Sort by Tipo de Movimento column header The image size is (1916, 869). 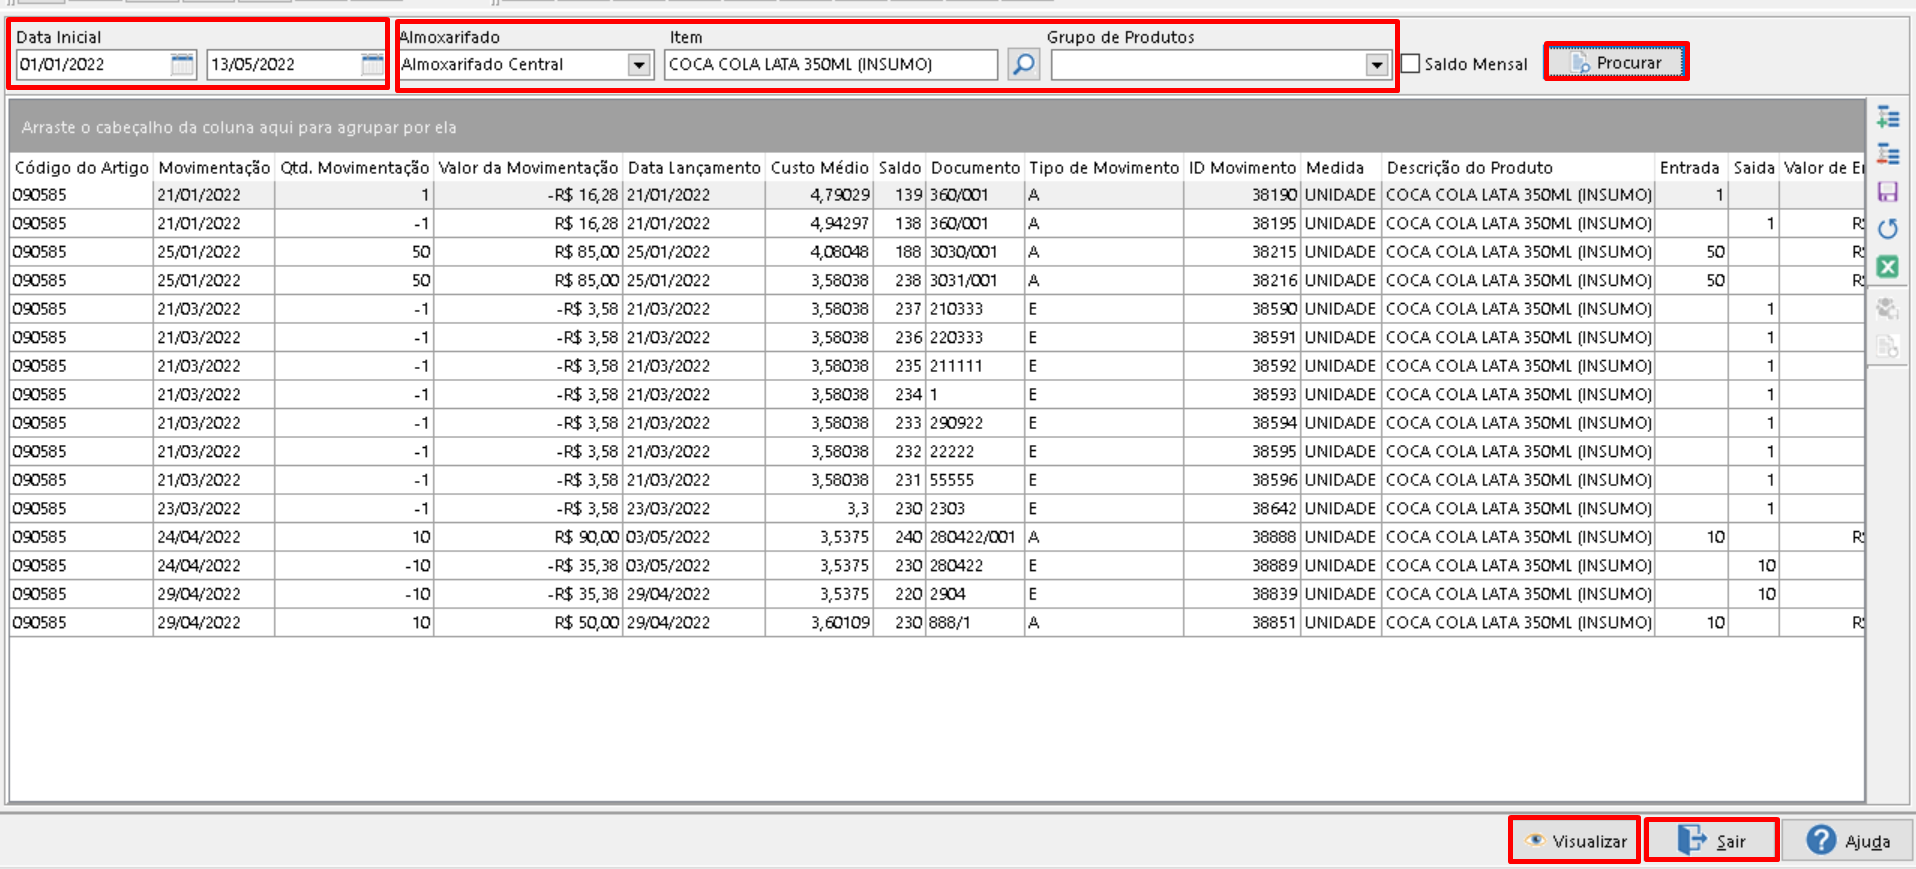[1104, 168]
